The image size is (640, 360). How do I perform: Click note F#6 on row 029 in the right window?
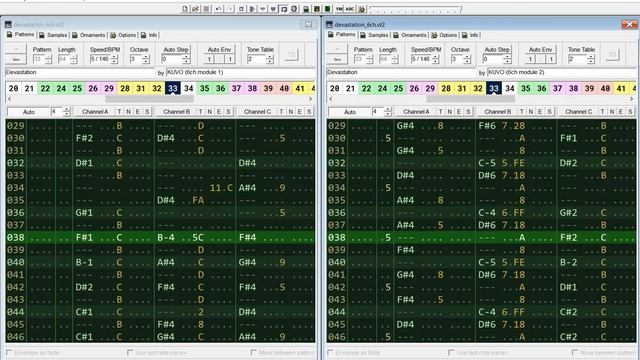pyautogui.click(x=487, y=126)
